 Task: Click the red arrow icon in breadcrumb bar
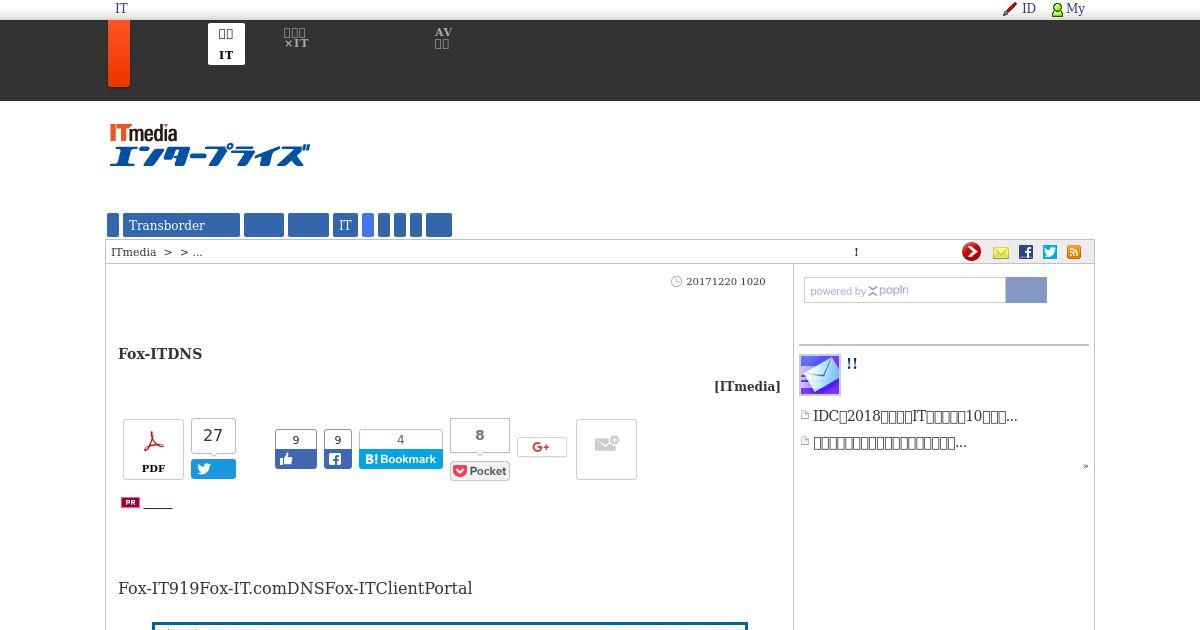pyautogui.click(x=971, y=252)
